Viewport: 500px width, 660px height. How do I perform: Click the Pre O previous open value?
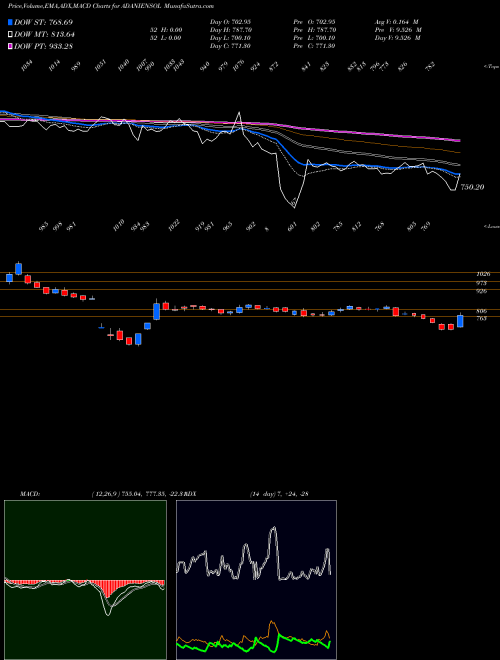314,22
